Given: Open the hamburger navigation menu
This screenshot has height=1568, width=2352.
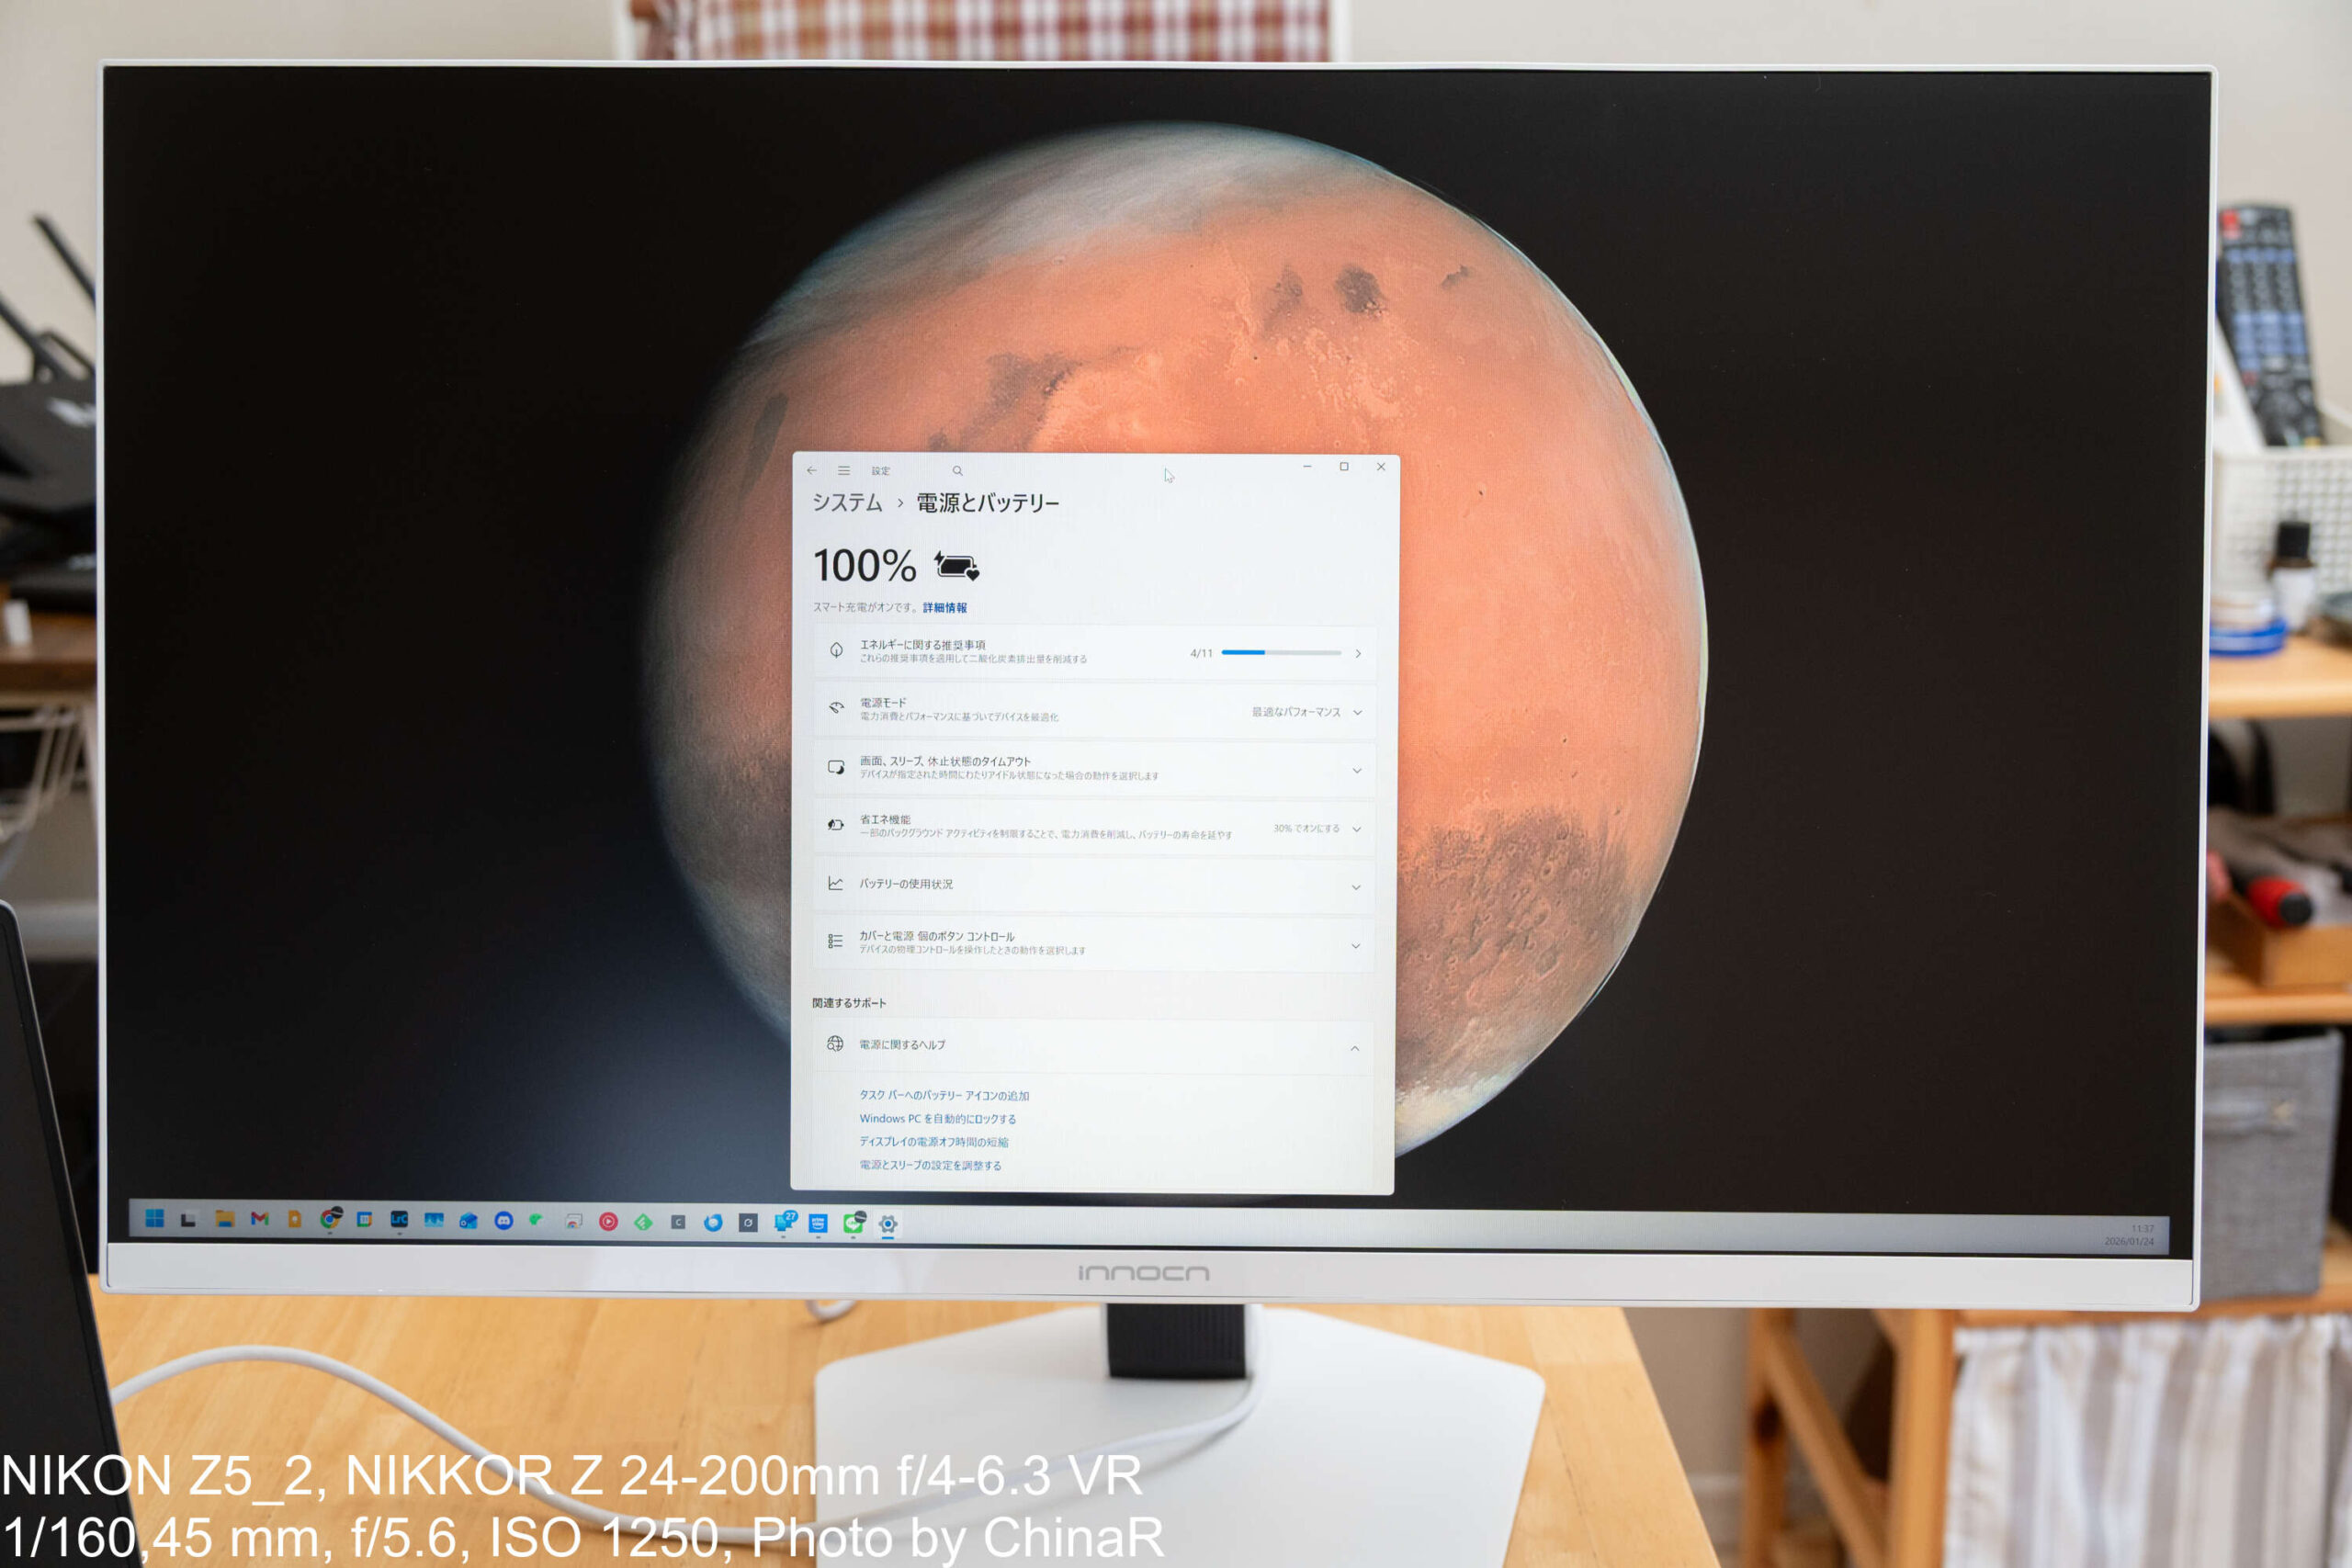Looking at the screenshot, I should click(844, 470).
